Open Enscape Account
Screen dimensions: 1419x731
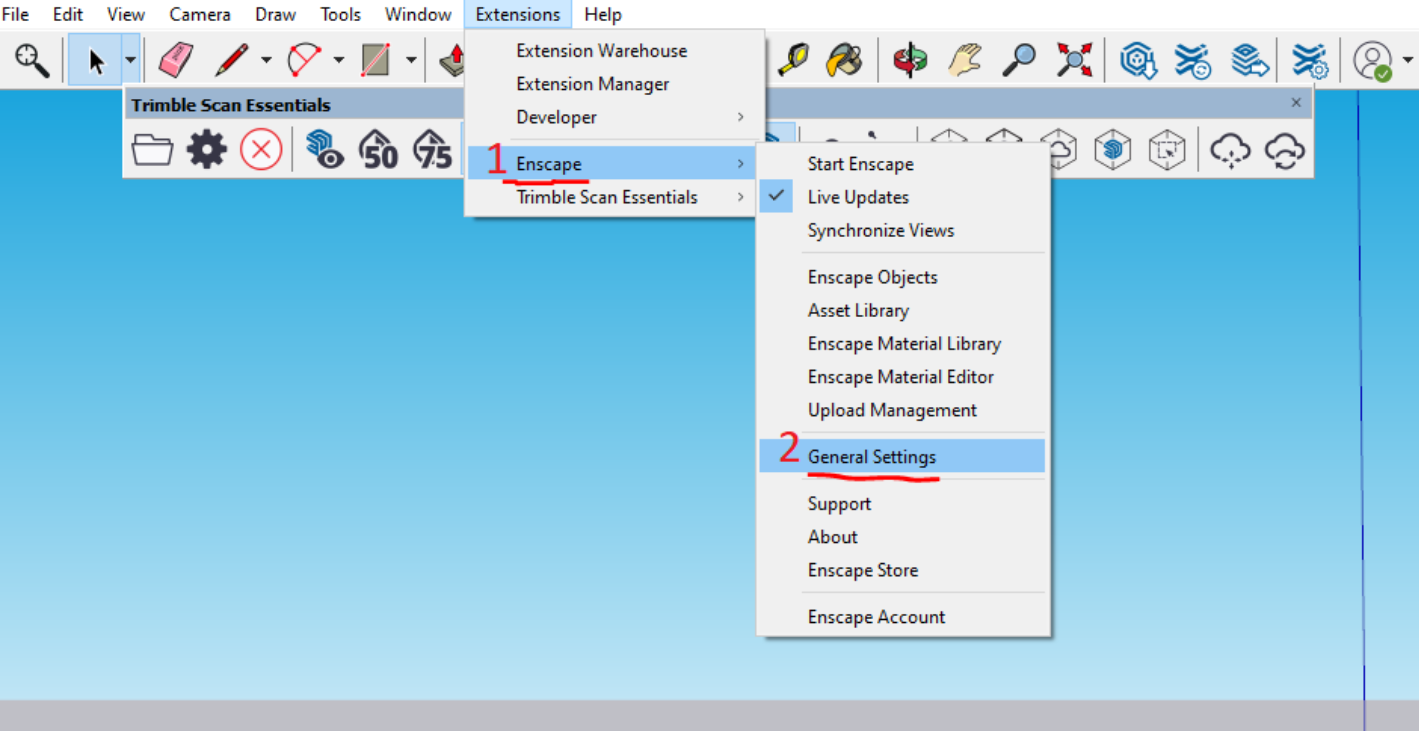(x=900, y=617)
